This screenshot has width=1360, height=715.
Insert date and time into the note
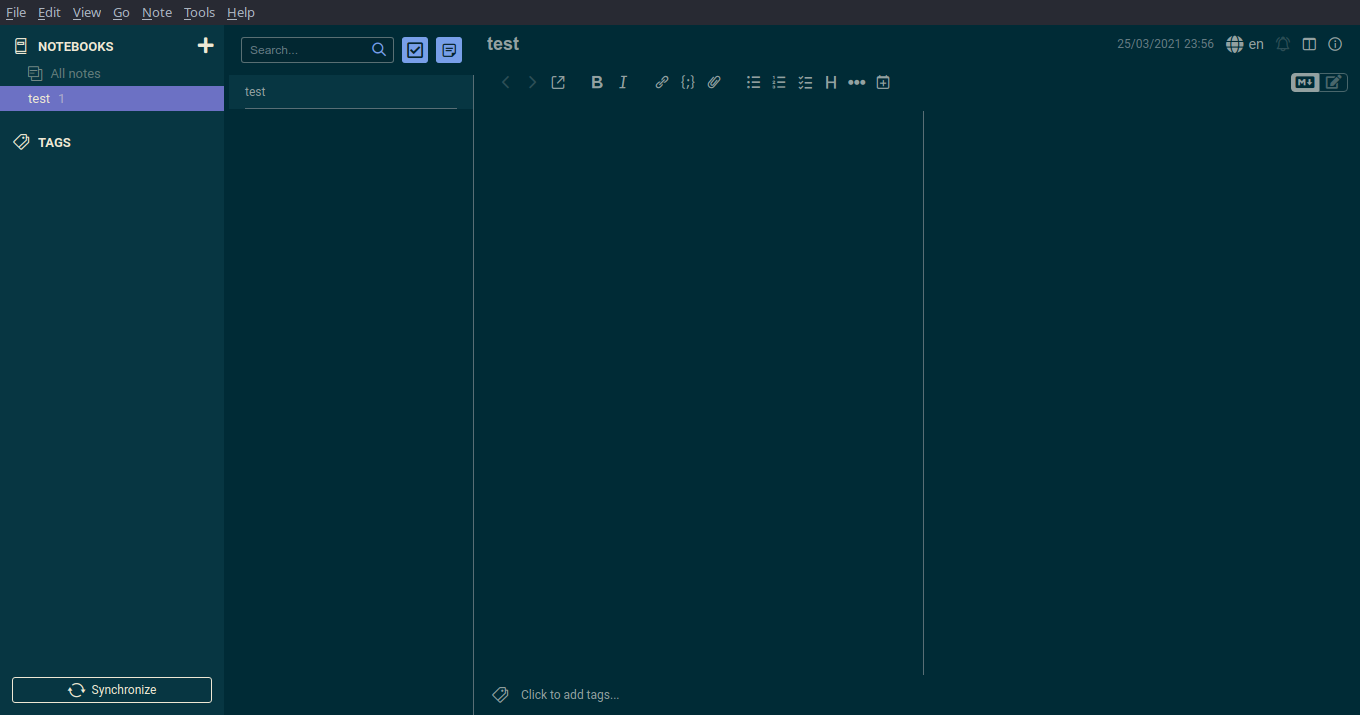click(x=883, y=82)
